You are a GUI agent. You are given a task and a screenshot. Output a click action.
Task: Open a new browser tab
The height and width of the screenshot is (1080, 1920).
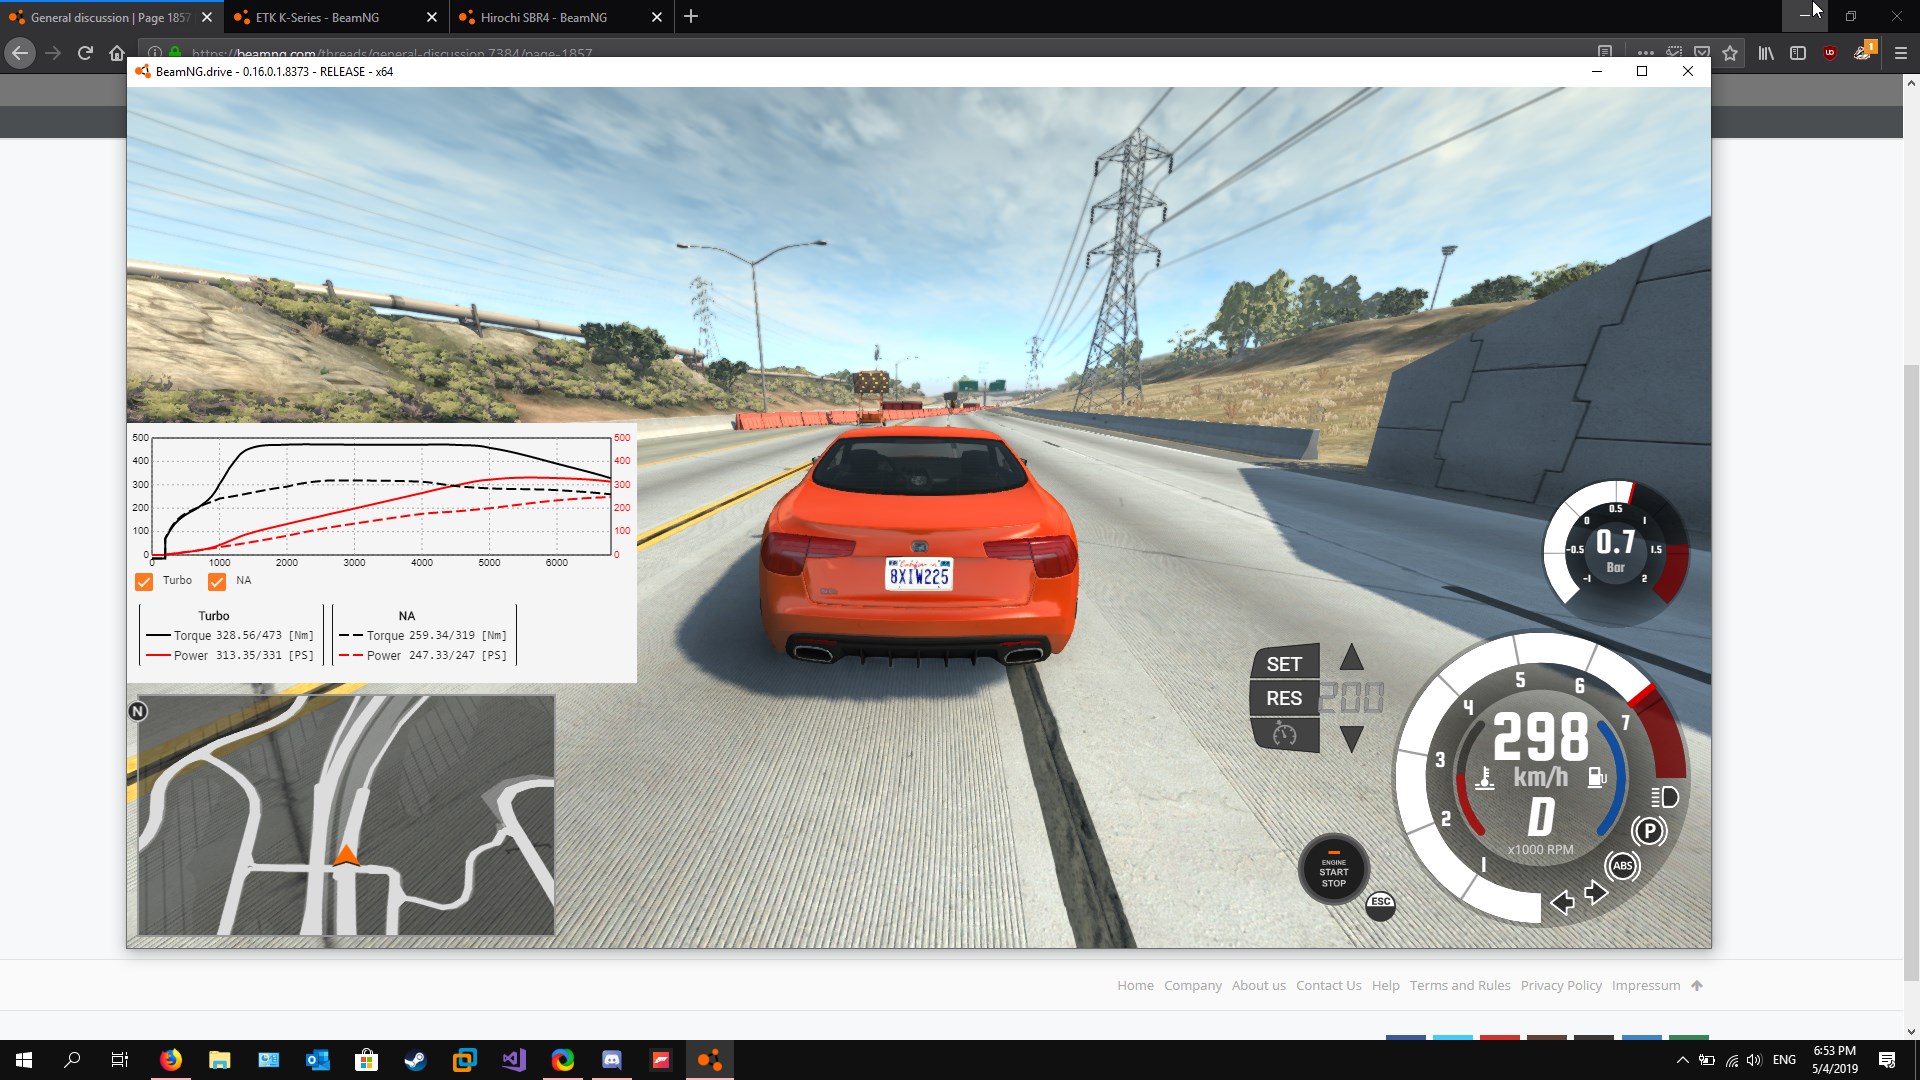pos(691,17)
